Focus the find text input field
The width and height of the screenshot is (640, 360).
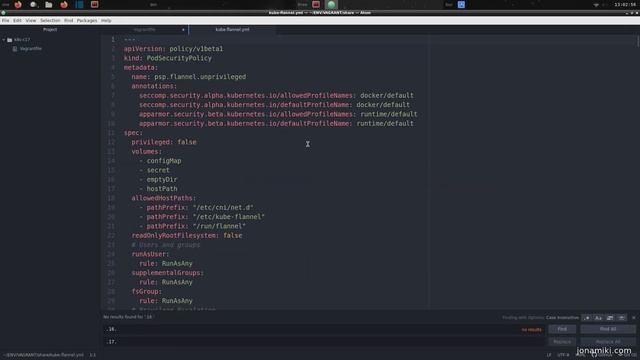pos(324,329)
